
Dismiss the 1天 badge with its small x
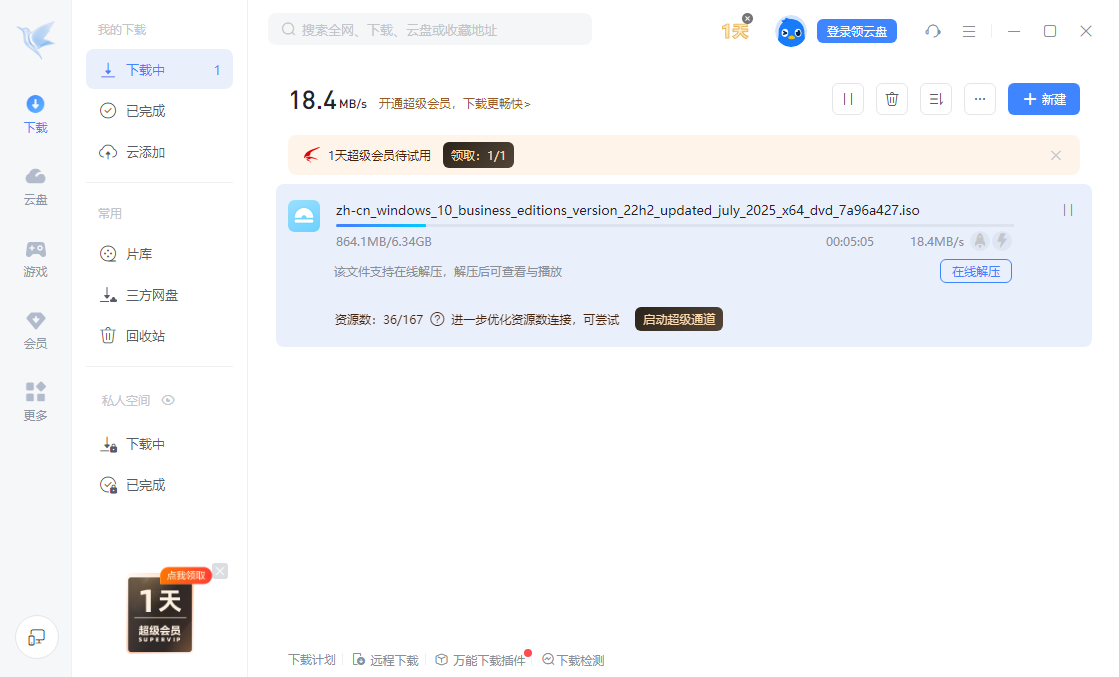click(747, 19)
